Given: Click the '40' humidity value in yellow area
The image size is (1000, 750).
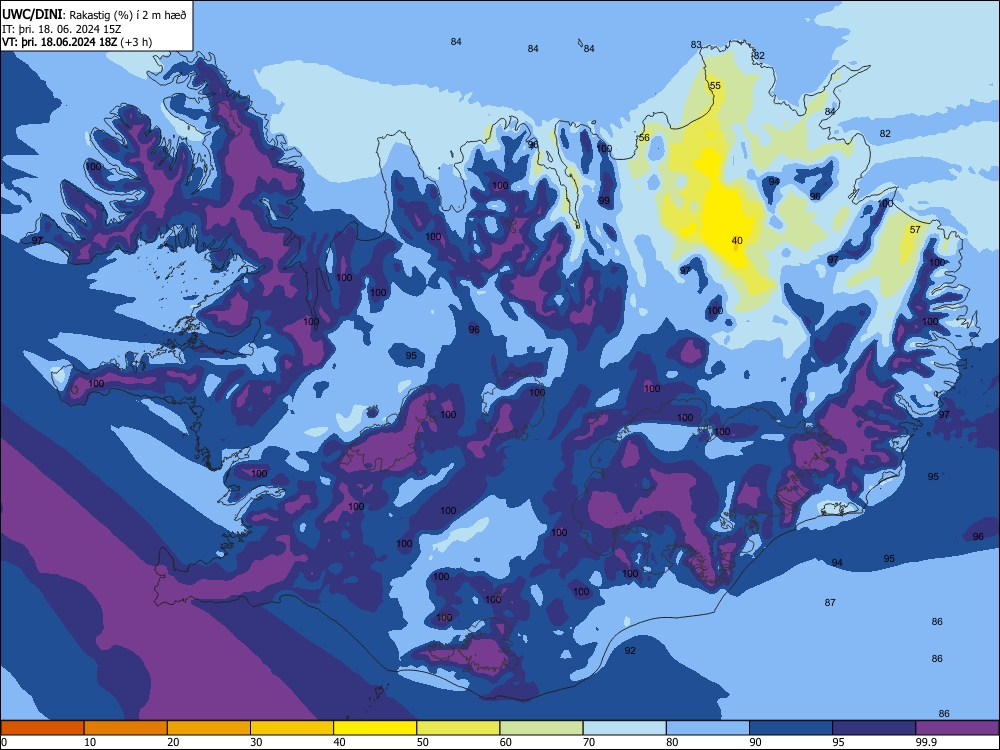Looking at the screenshot, I should pos(737,240).
